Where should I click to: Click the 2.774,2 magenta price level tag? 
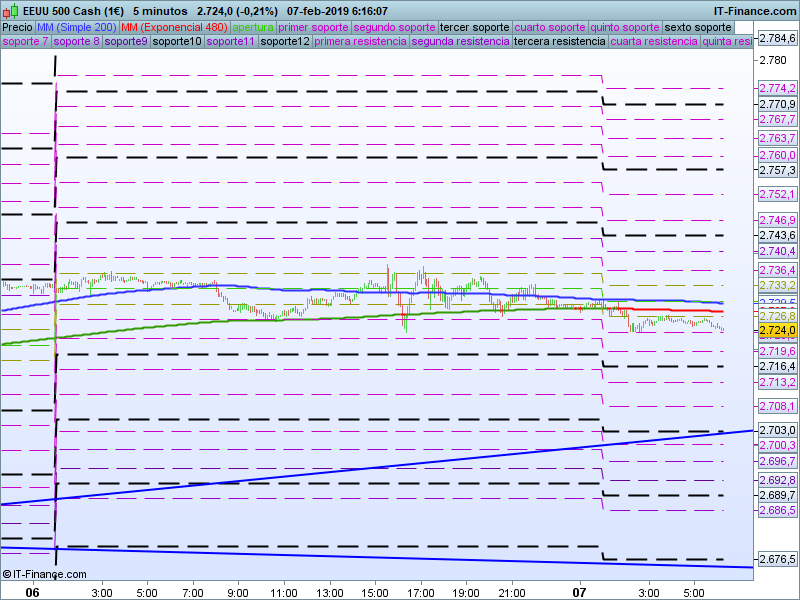[x=776, y=89]
